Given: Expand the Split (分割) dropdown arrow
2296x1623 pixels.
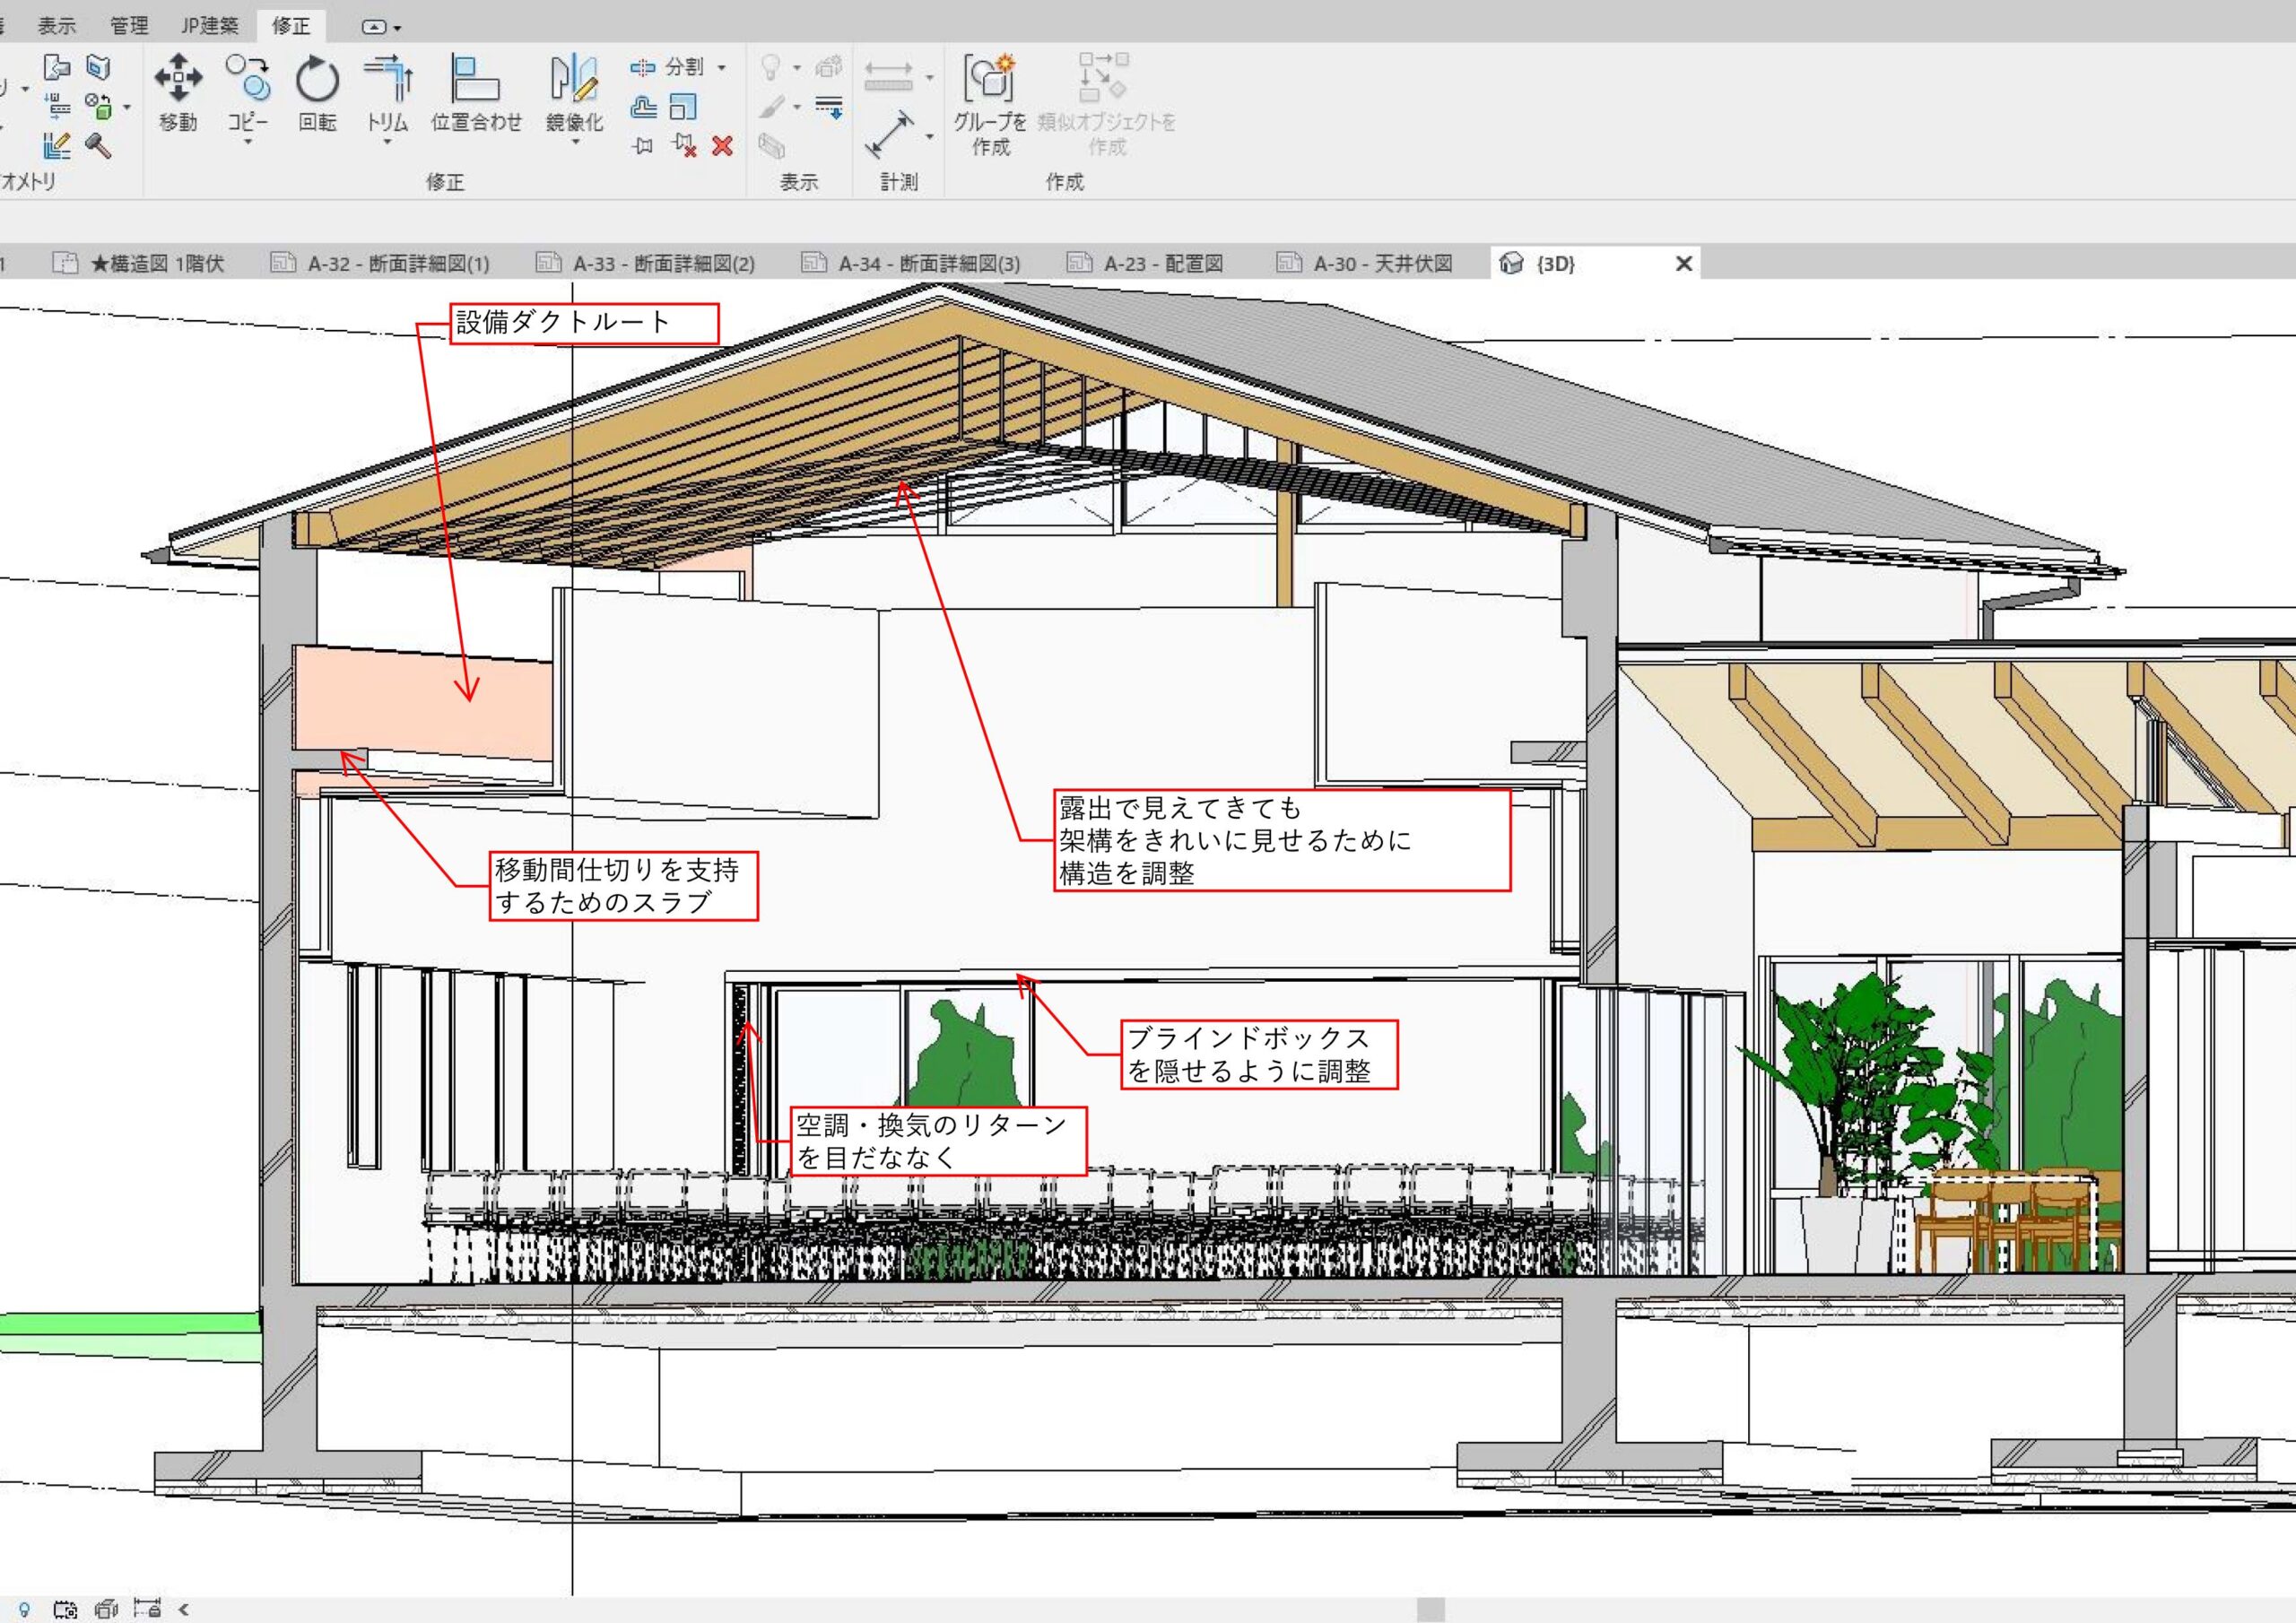Looking at the screenshot, I should click(x=722, y=68).
